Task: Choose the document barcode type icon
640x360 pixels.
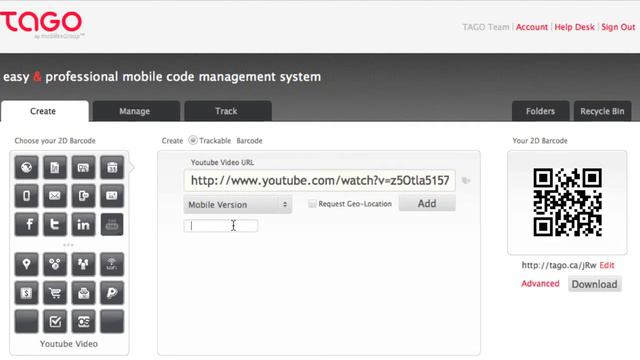Action: coord(55,167)
